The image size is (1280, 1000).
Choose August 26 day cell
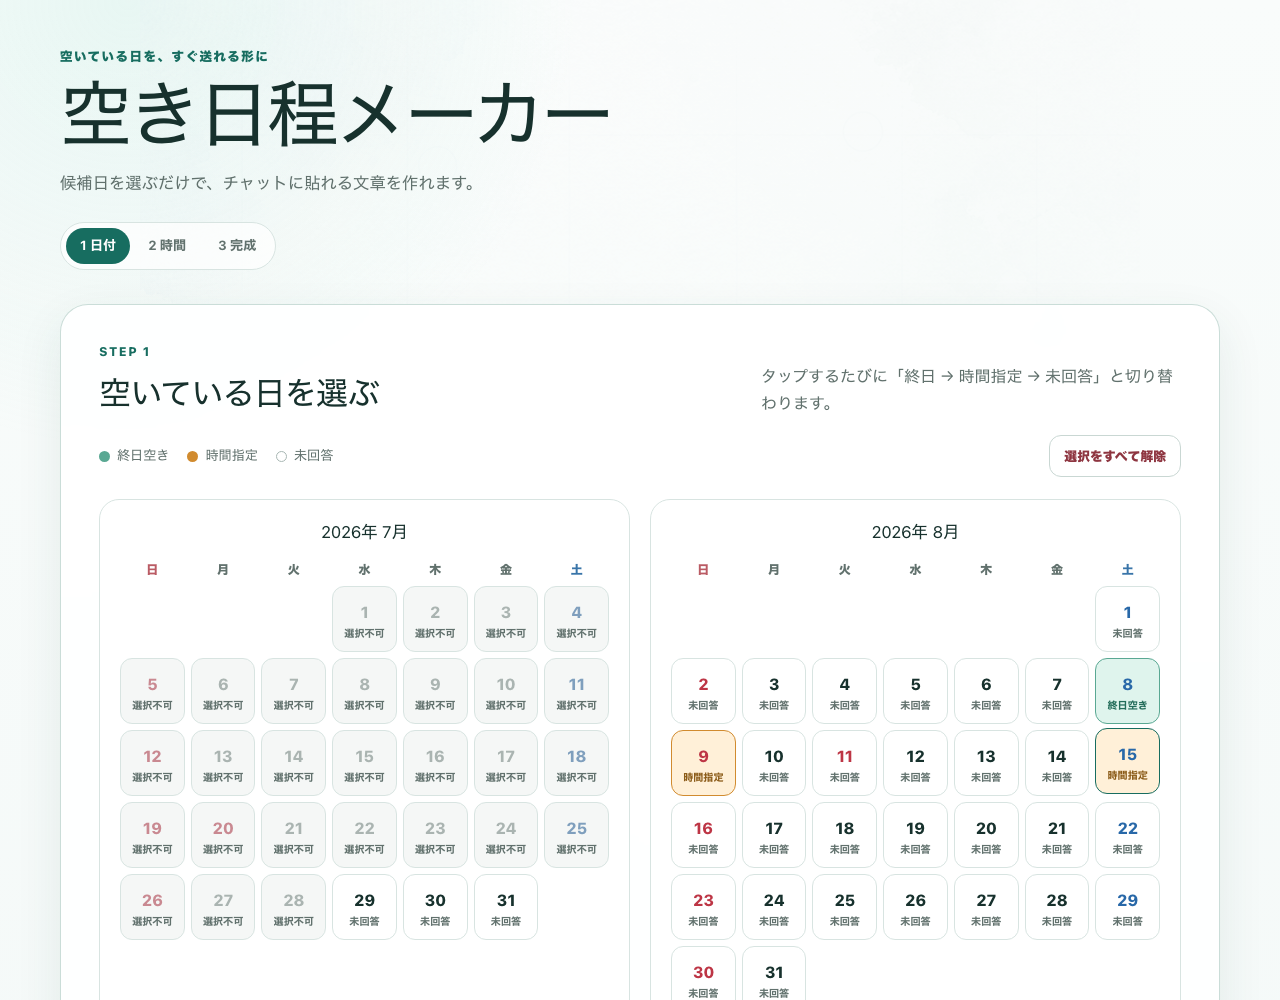(915, 907)
